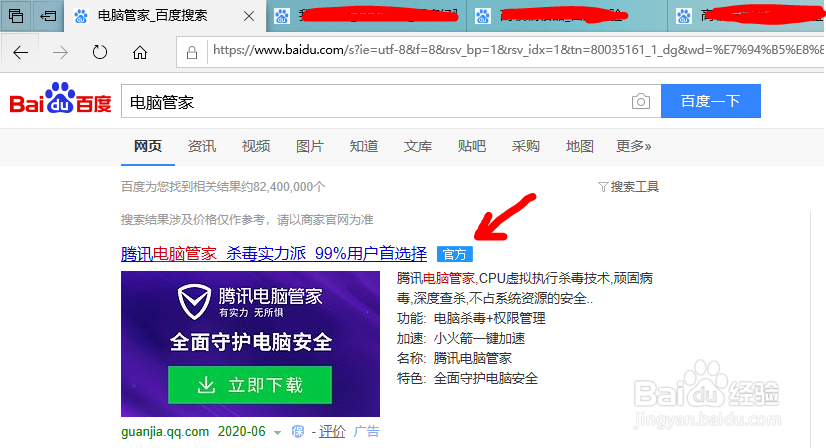Open the 知道 results tab
This screenshot has height=448, width=826.
coord(364,146)
